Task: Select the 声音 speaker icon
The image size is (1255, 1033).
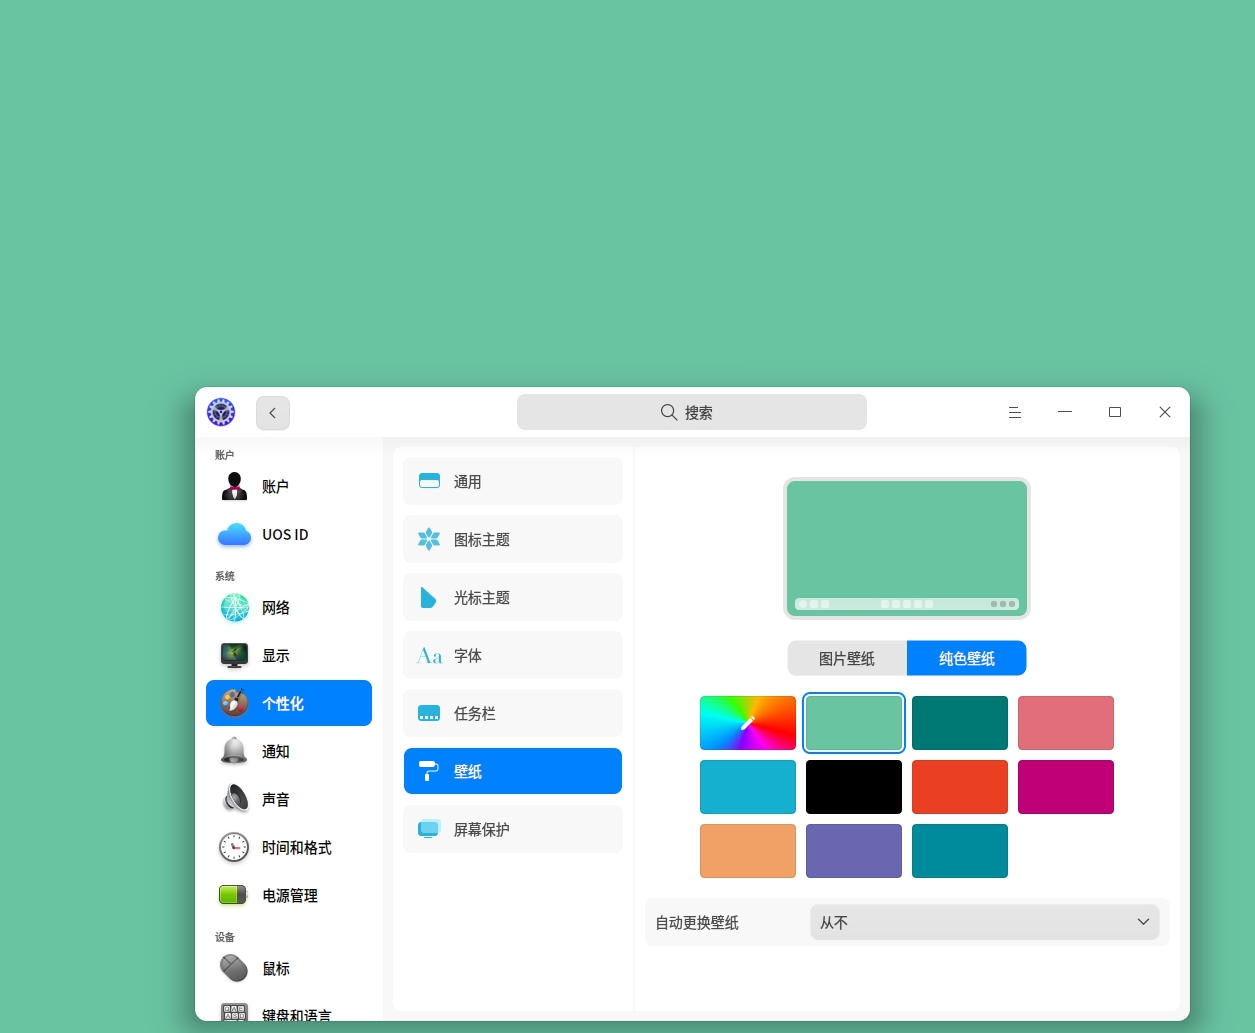Action: tap(235, 799)
